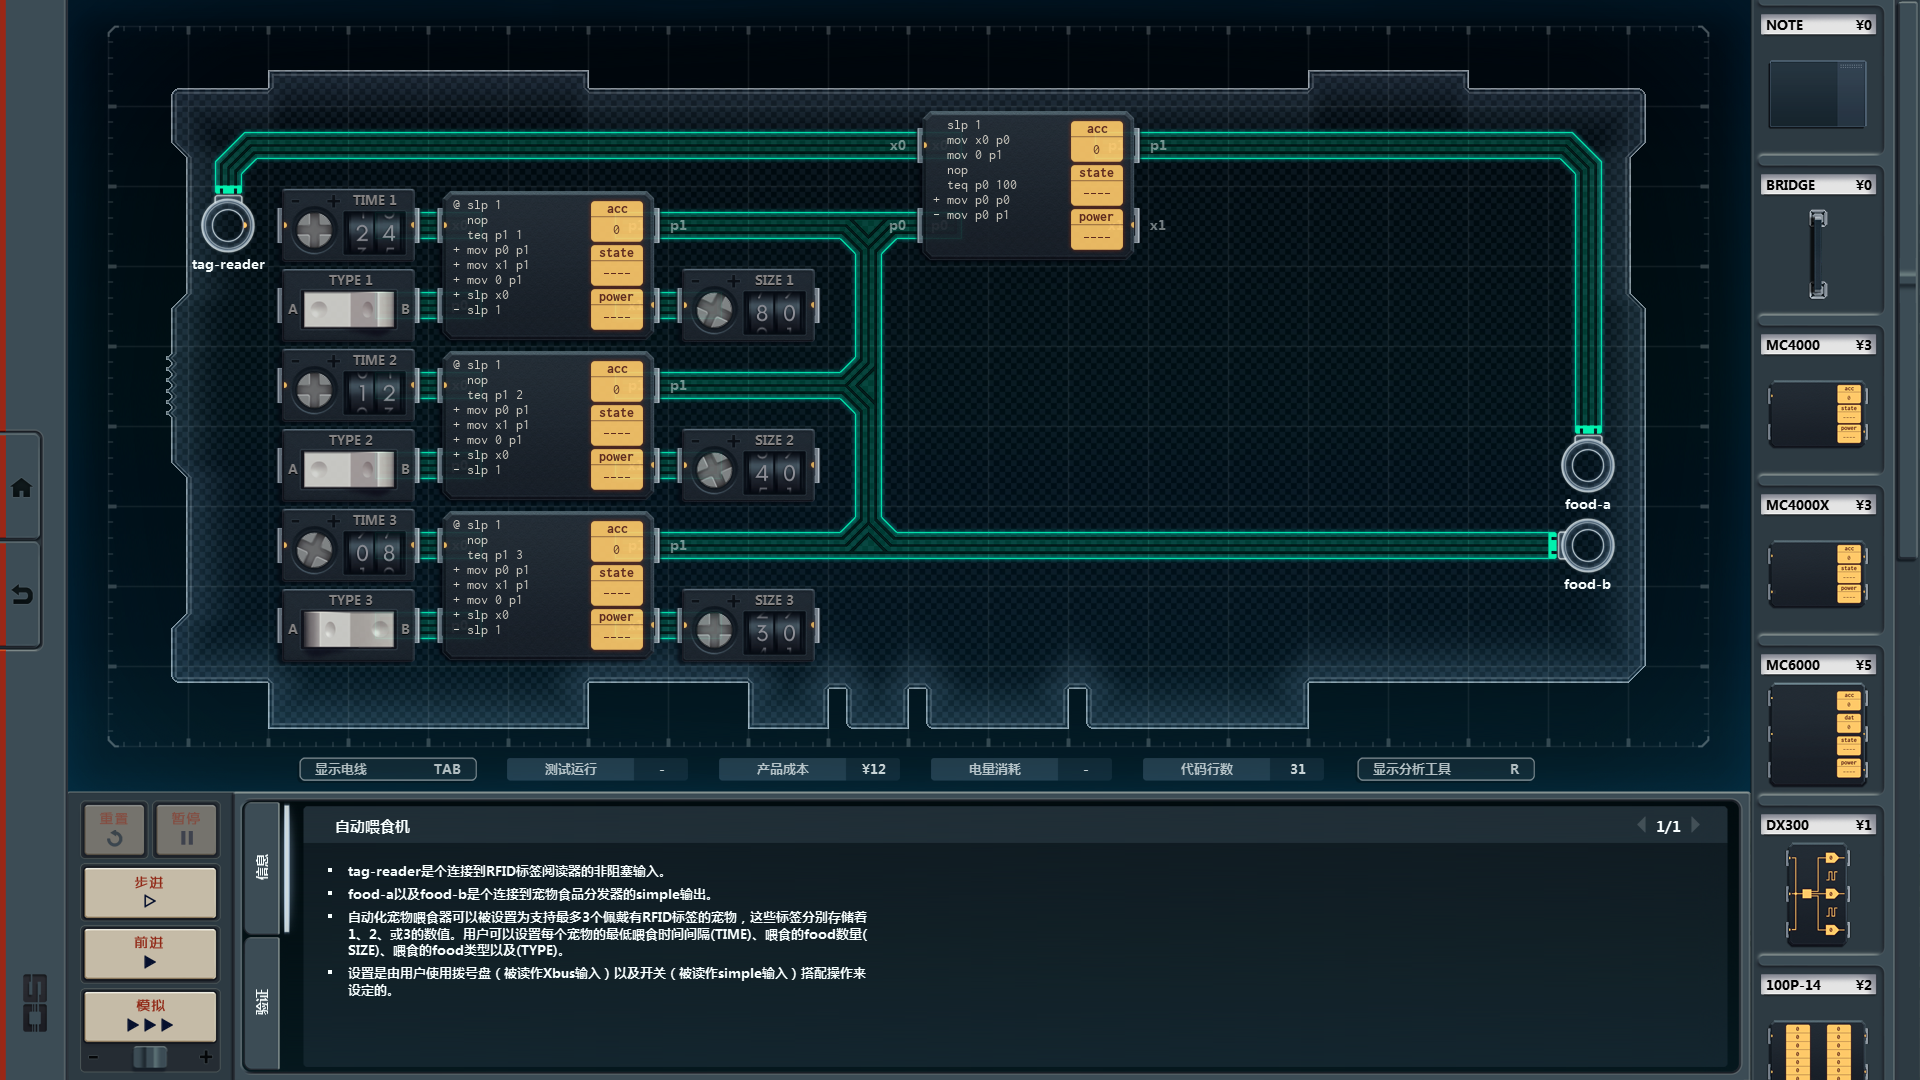Click next page arrow beside 1/1
This screenshot has width=1920, height=1080.
pyautogui.click(x=1696, y=825)
